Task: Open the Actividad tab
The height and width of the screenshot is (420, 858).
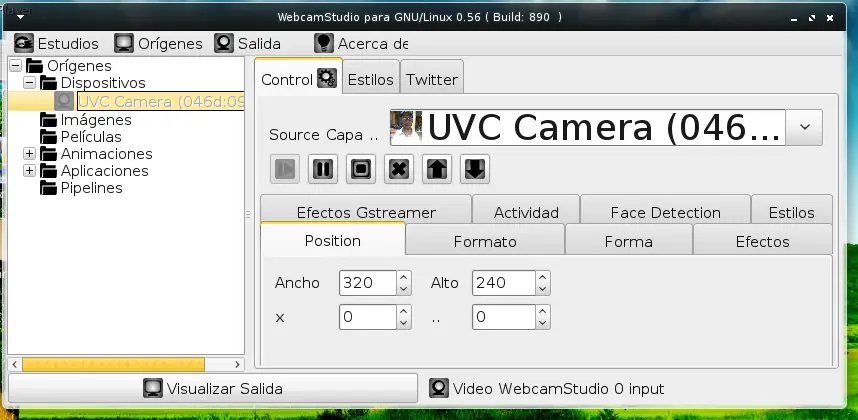Action: point(526,212)
